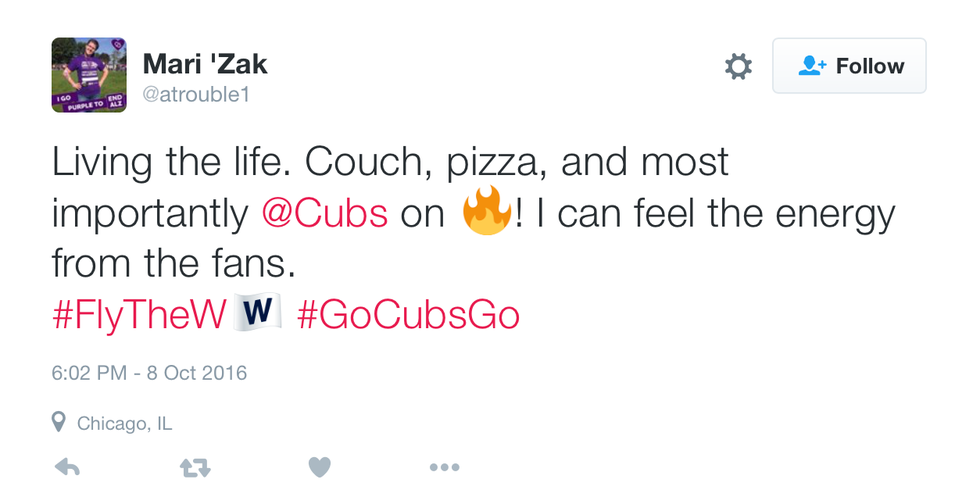Click the add-person icon on Follow
980x497 pixels.
coord(812,66)
